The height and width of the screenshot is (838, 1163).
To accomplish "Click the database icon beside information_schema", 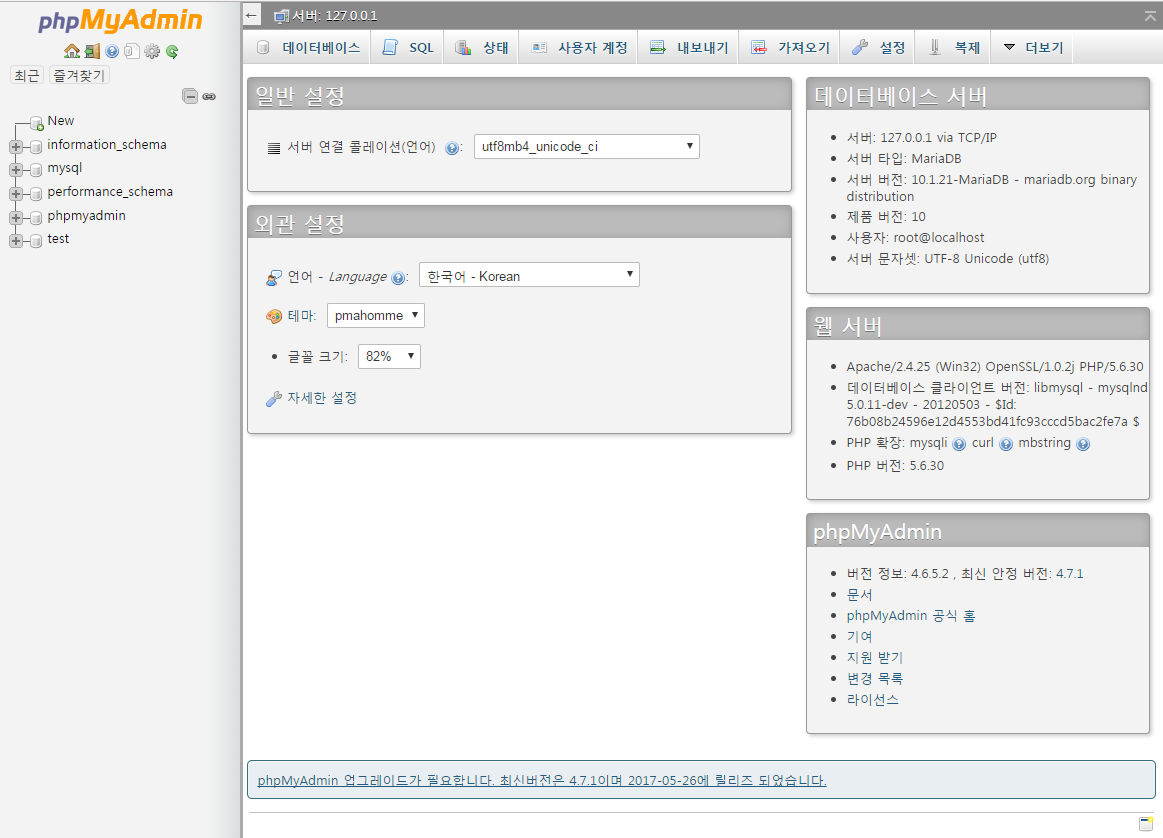I will (36, 147).
